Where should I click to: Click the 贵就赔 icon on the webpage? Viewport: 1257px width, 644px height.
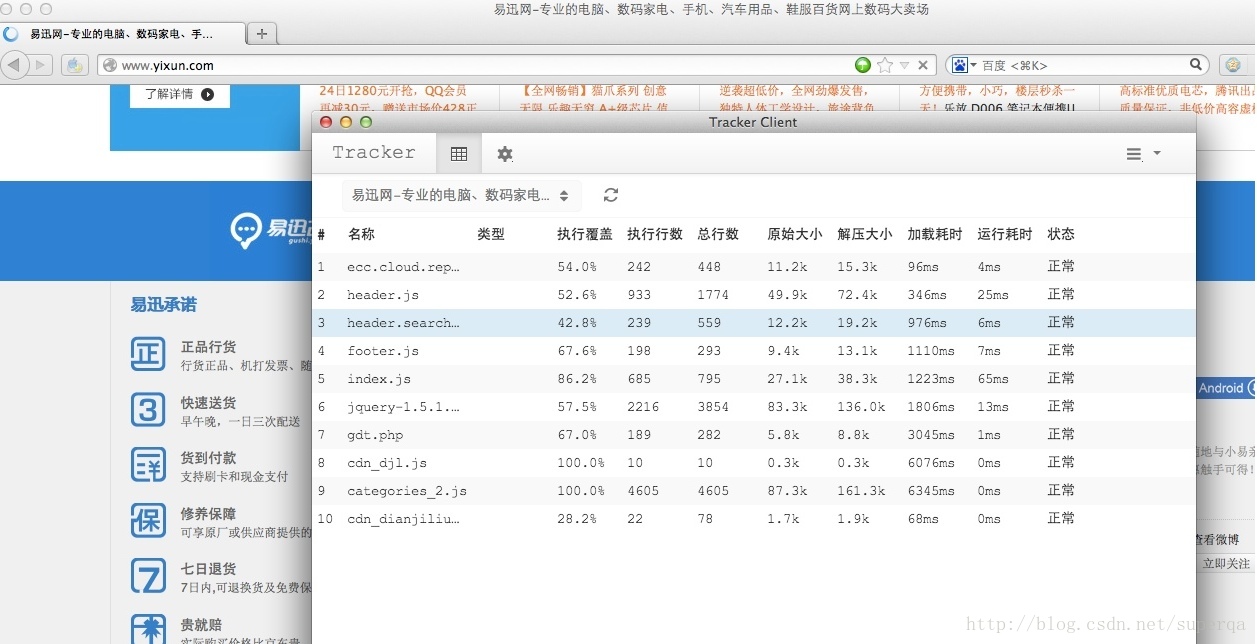pos(148,630)
